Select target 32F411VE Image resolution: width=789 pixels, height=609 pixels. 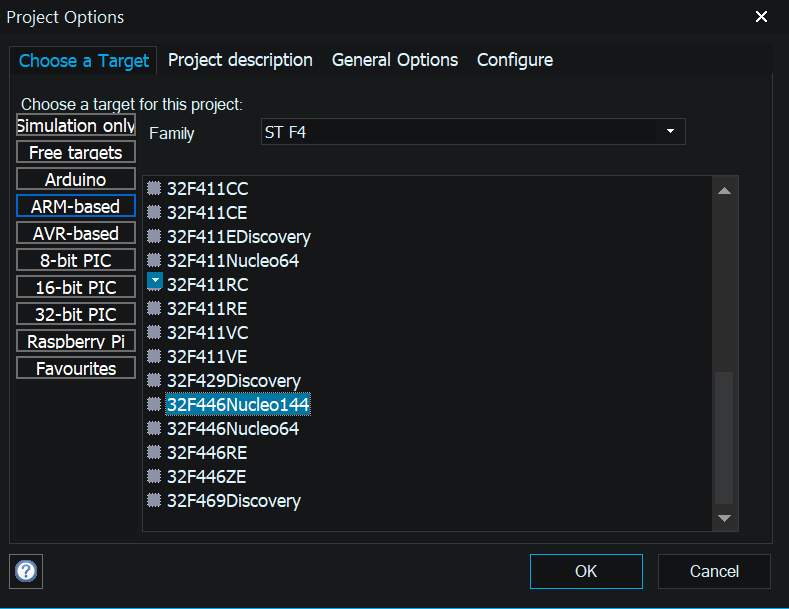click(207, 357)
